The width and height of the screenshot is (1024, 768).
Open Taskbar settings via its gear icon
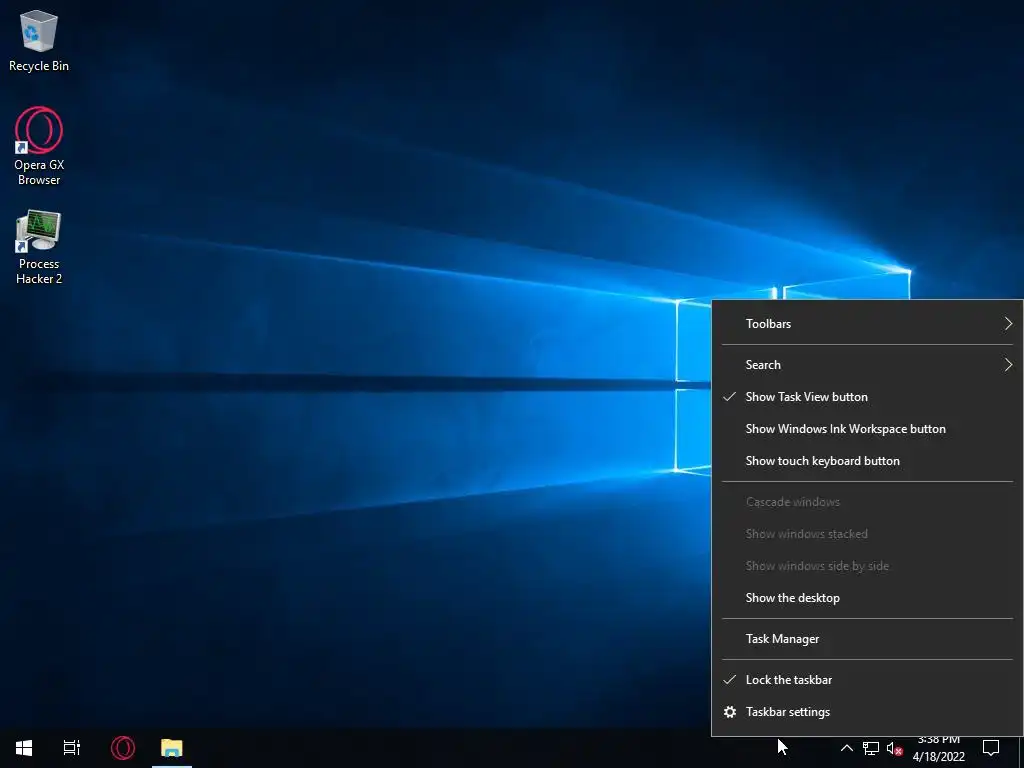click(x=730, y=712)
